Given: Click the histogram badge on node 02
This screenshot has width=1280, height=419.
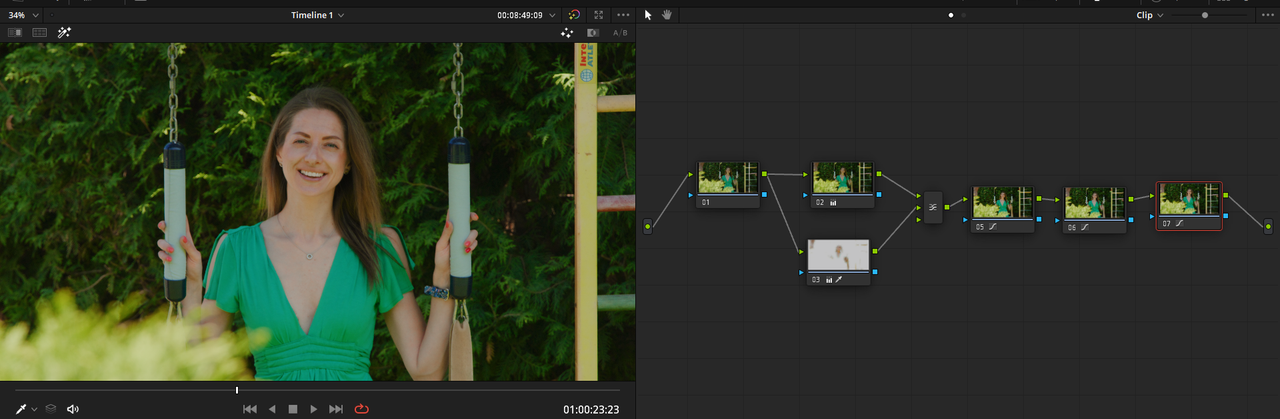Looking at the screenshot, I should [833, 202].
